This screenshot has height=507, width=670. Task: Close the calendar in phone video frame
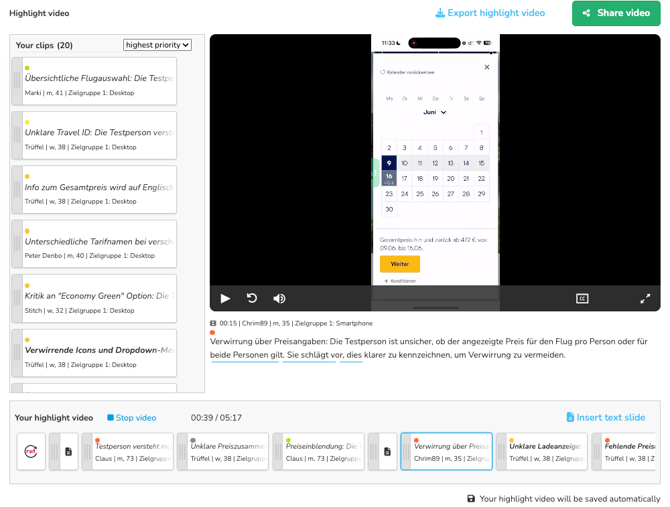tap(487, 67)
